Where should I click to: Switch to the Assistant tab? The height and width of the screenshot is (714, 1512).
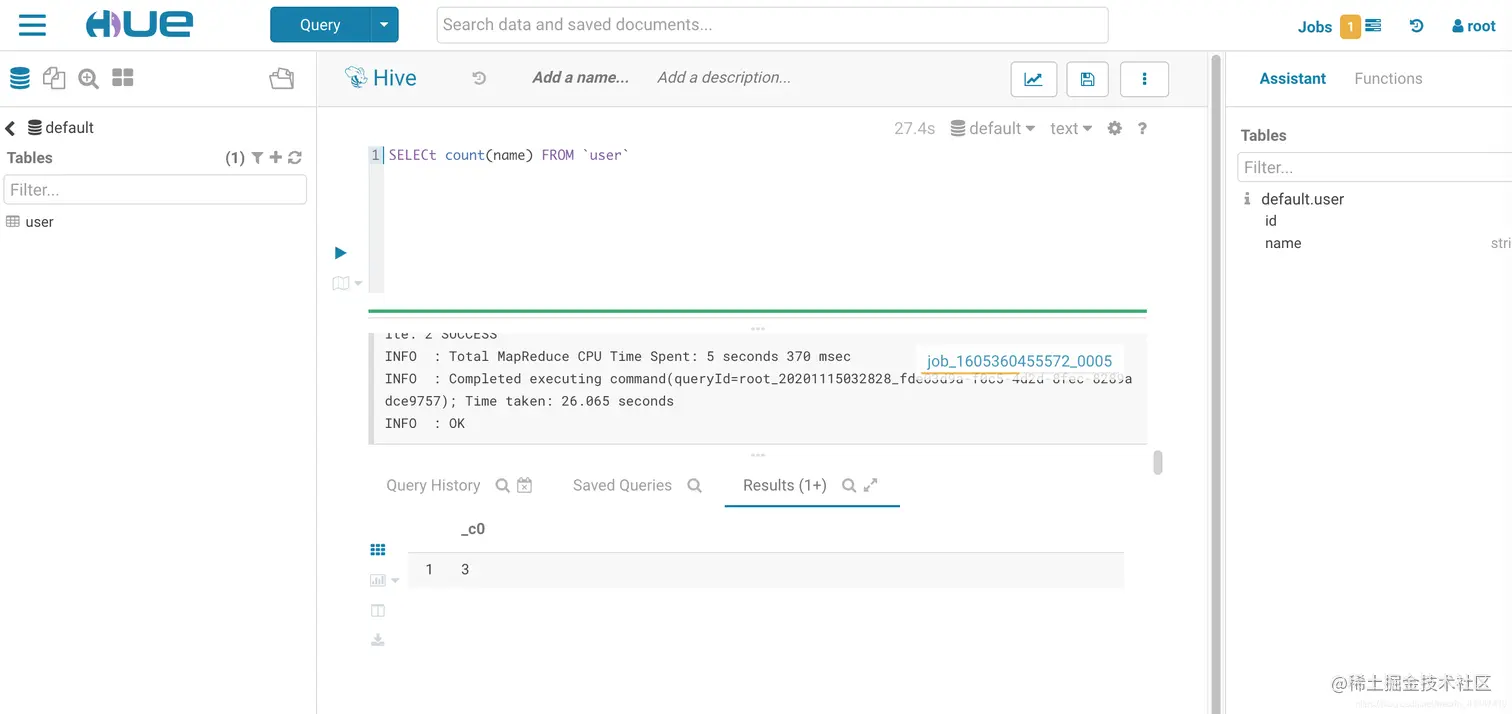pyautogui.click(x=1292, y=78)
